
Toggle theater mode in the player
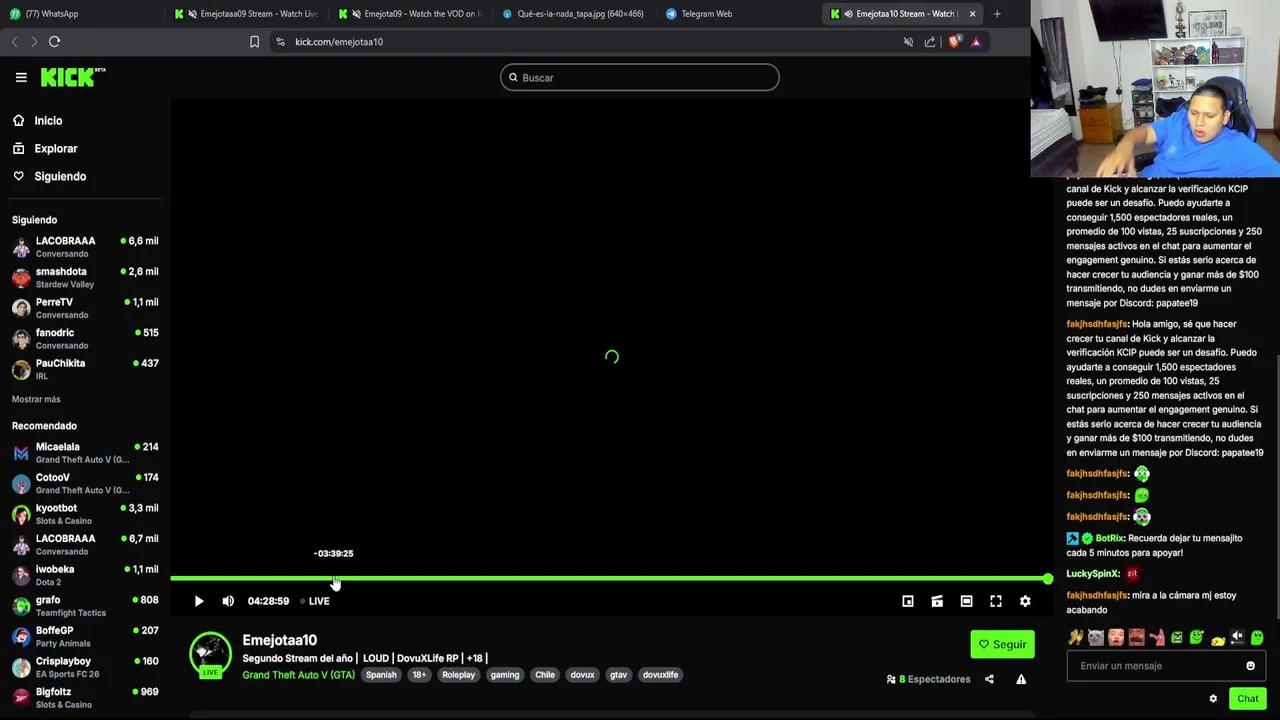[966, 601]
